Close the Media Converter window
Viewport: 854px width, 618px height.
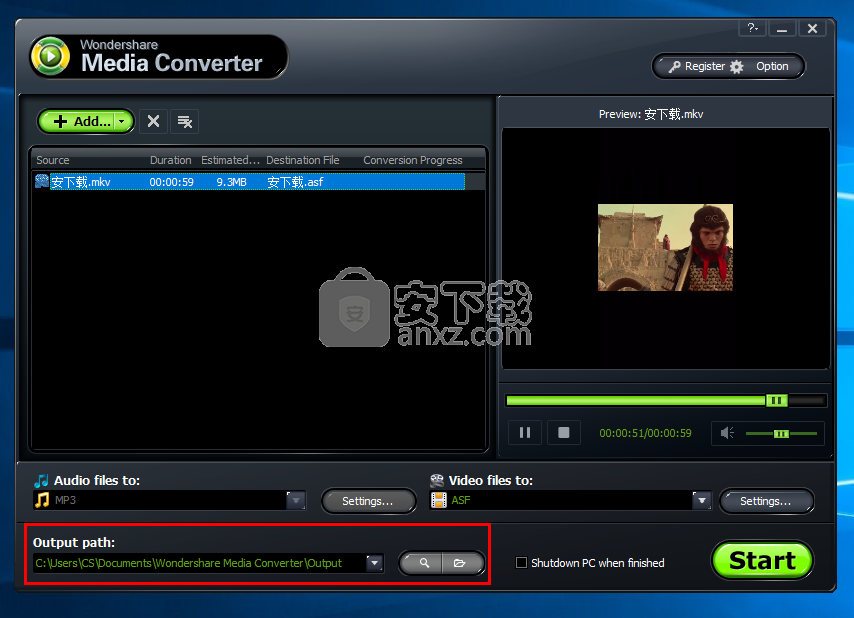[812, 28]
